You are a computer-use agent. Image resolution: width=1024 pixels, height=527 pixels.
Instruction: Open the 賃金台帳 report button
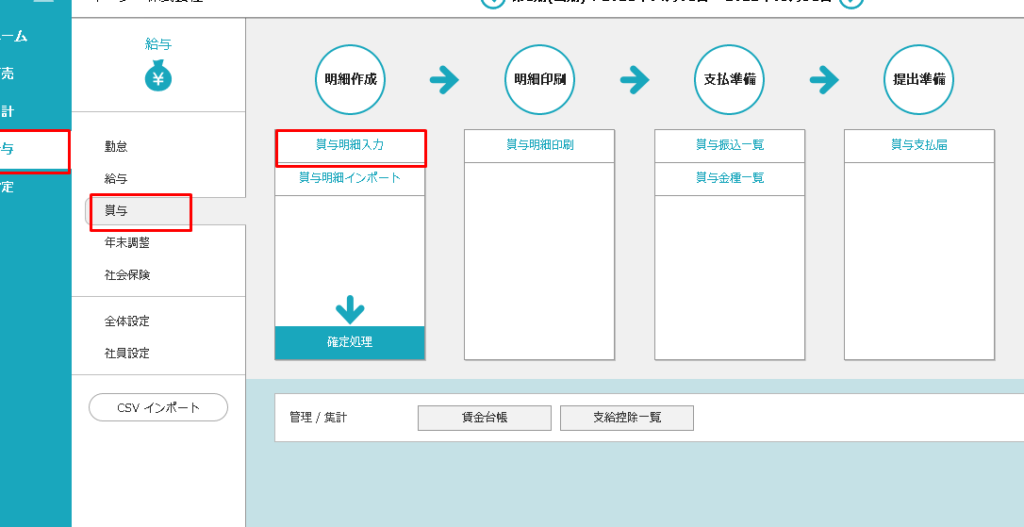[484, 418]
